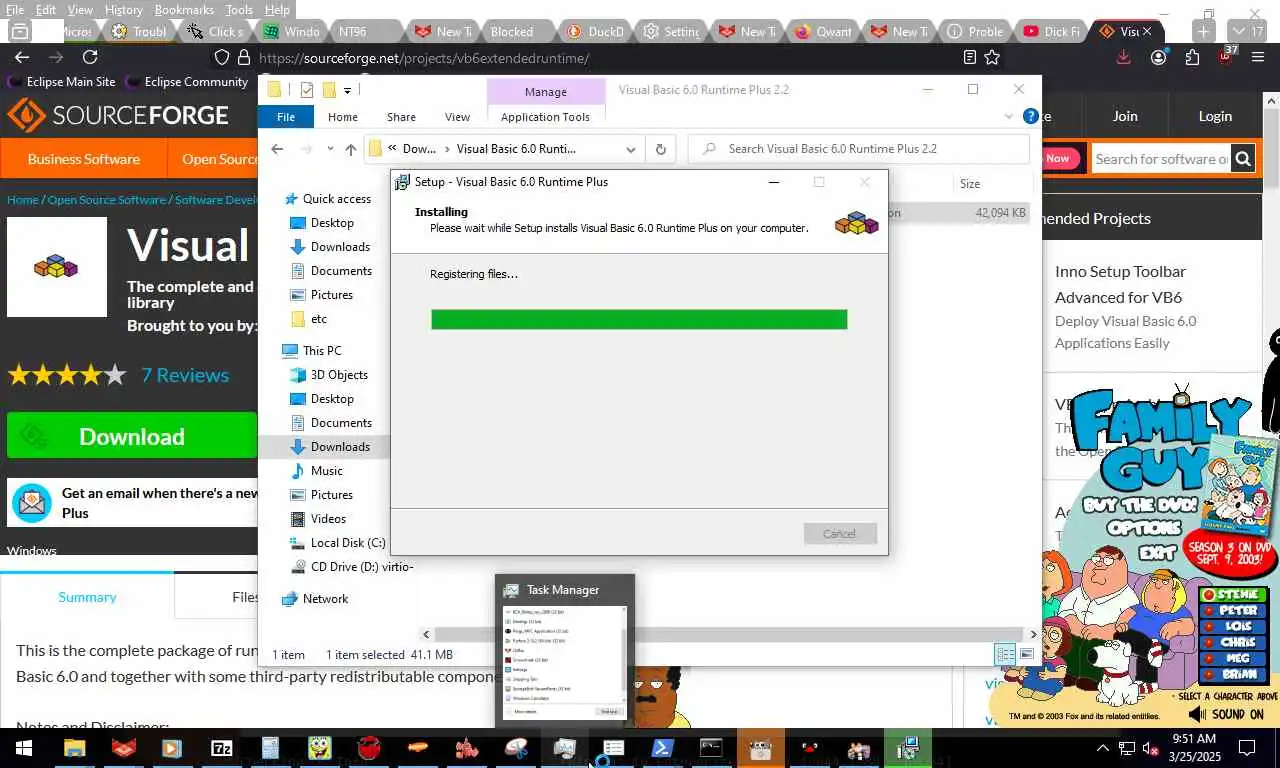Select Downloads under This PC
1280x768 pixels.
pos(340,447)
